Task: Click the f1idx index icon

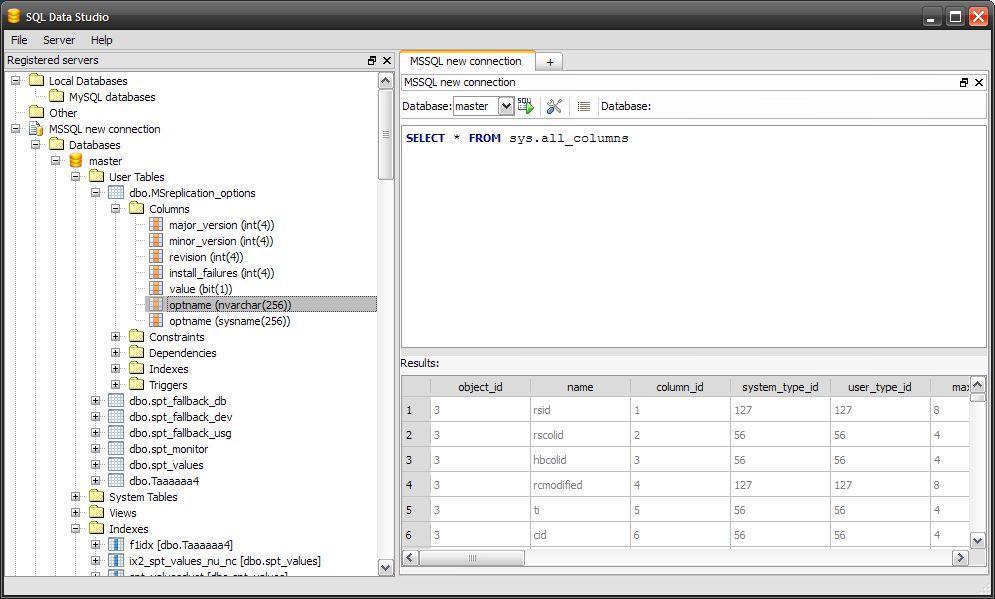Action: point(116,545)
